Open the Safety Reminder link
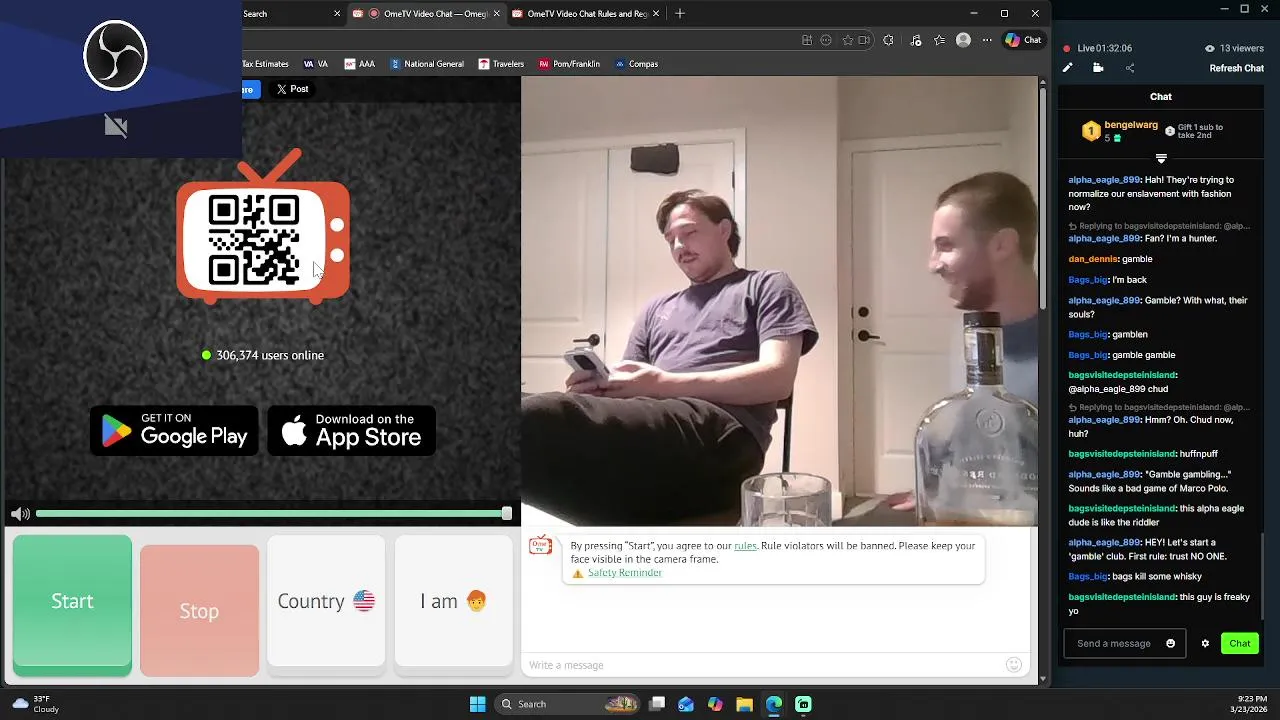1280x720 pixels. coord(625,573)
